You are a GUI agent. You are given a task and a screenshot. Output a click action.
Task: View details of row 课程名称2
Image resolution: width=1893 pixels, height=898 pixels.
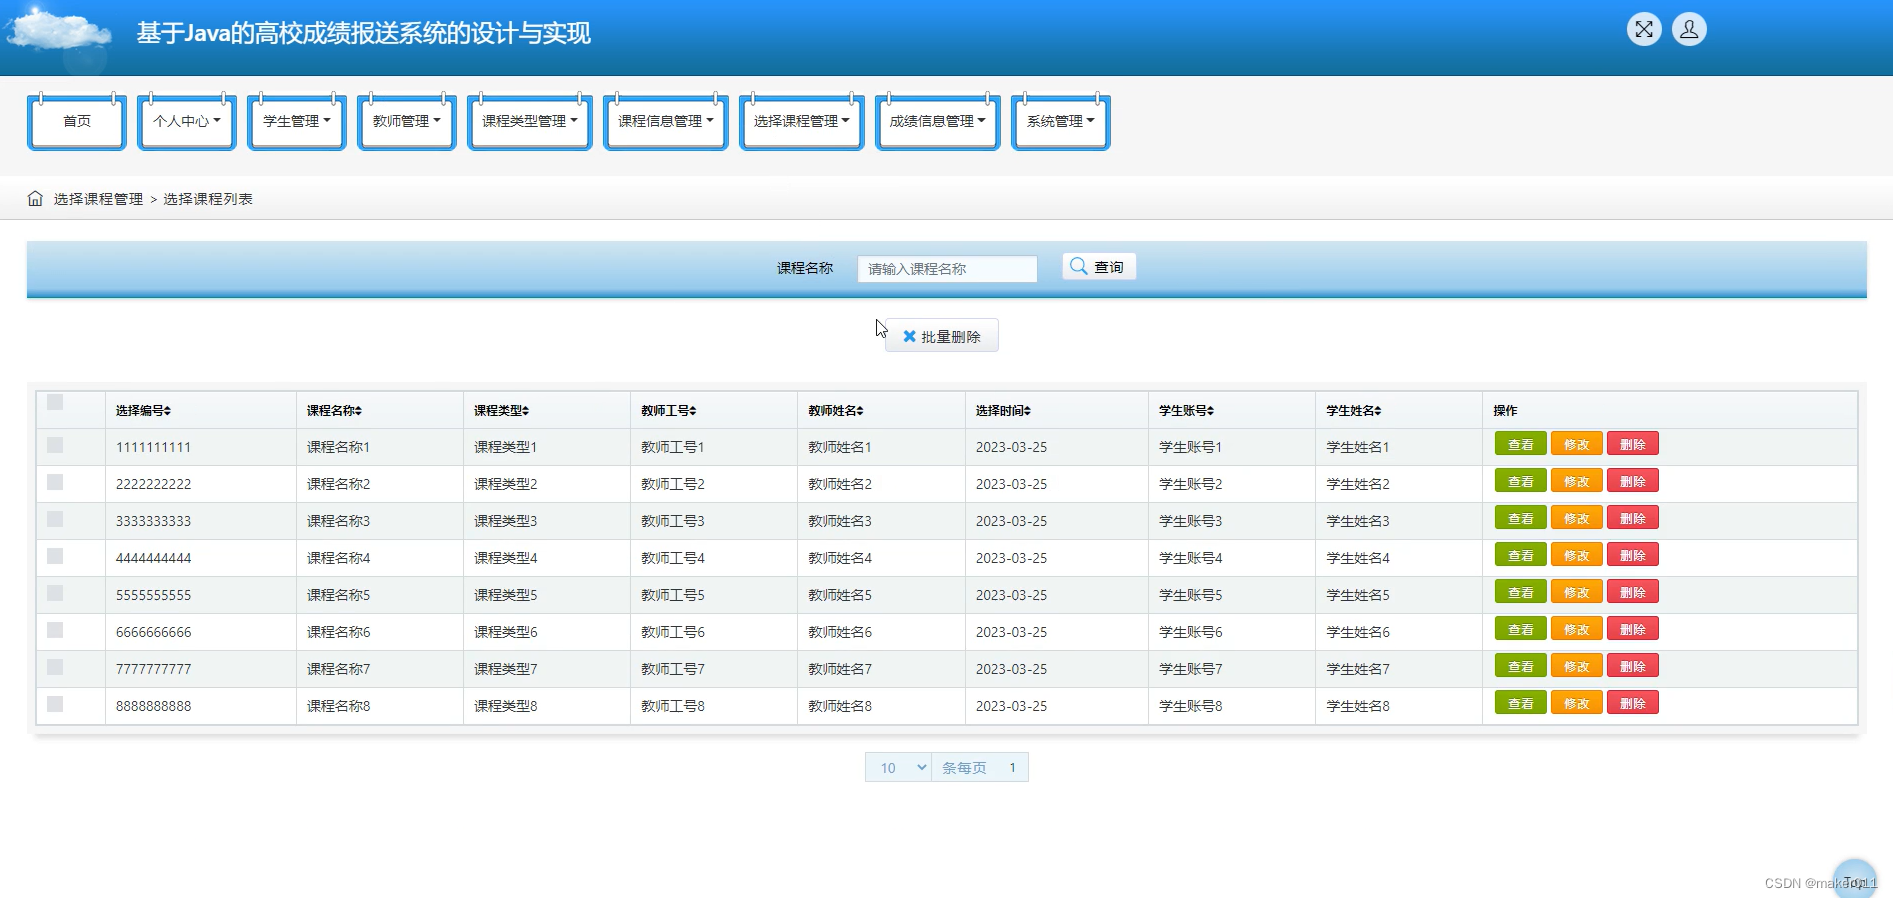(1520, 481)
